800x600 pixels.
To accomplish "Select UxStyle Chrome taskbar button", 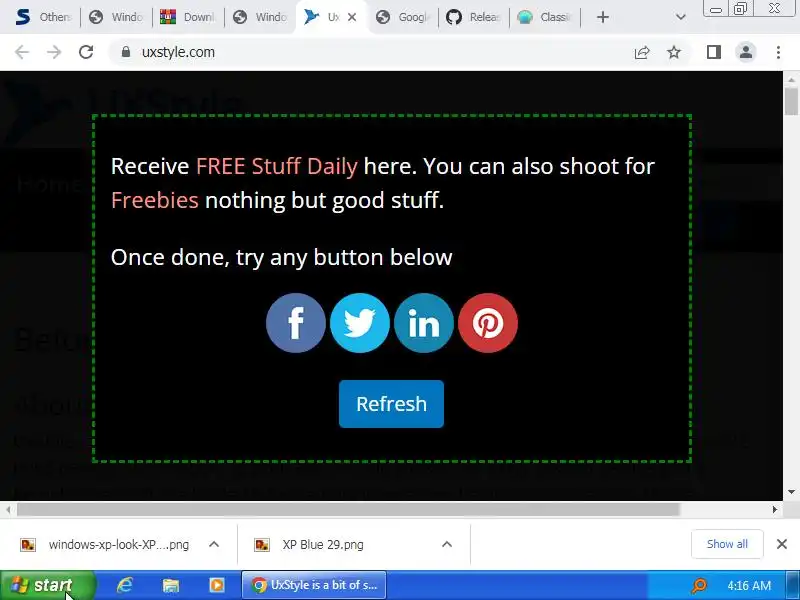I will coord(314,585).
